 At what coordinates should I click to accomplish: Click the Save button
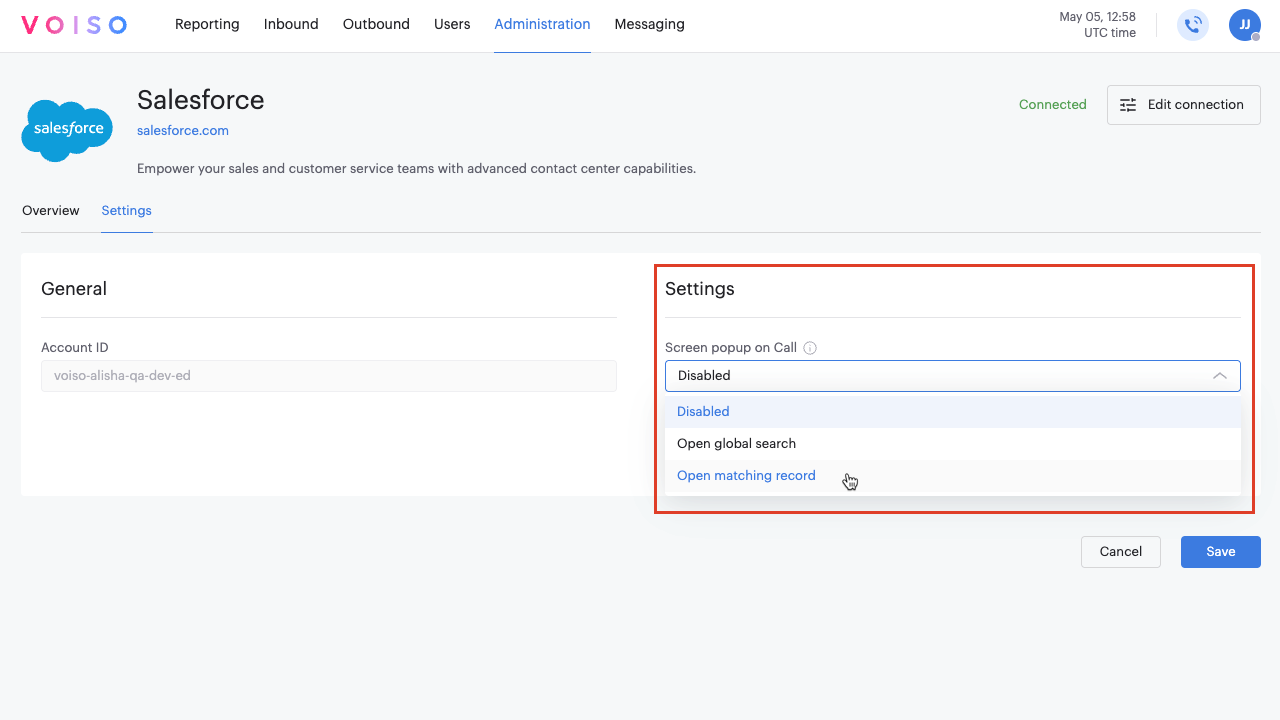(x=1221, y=552)
